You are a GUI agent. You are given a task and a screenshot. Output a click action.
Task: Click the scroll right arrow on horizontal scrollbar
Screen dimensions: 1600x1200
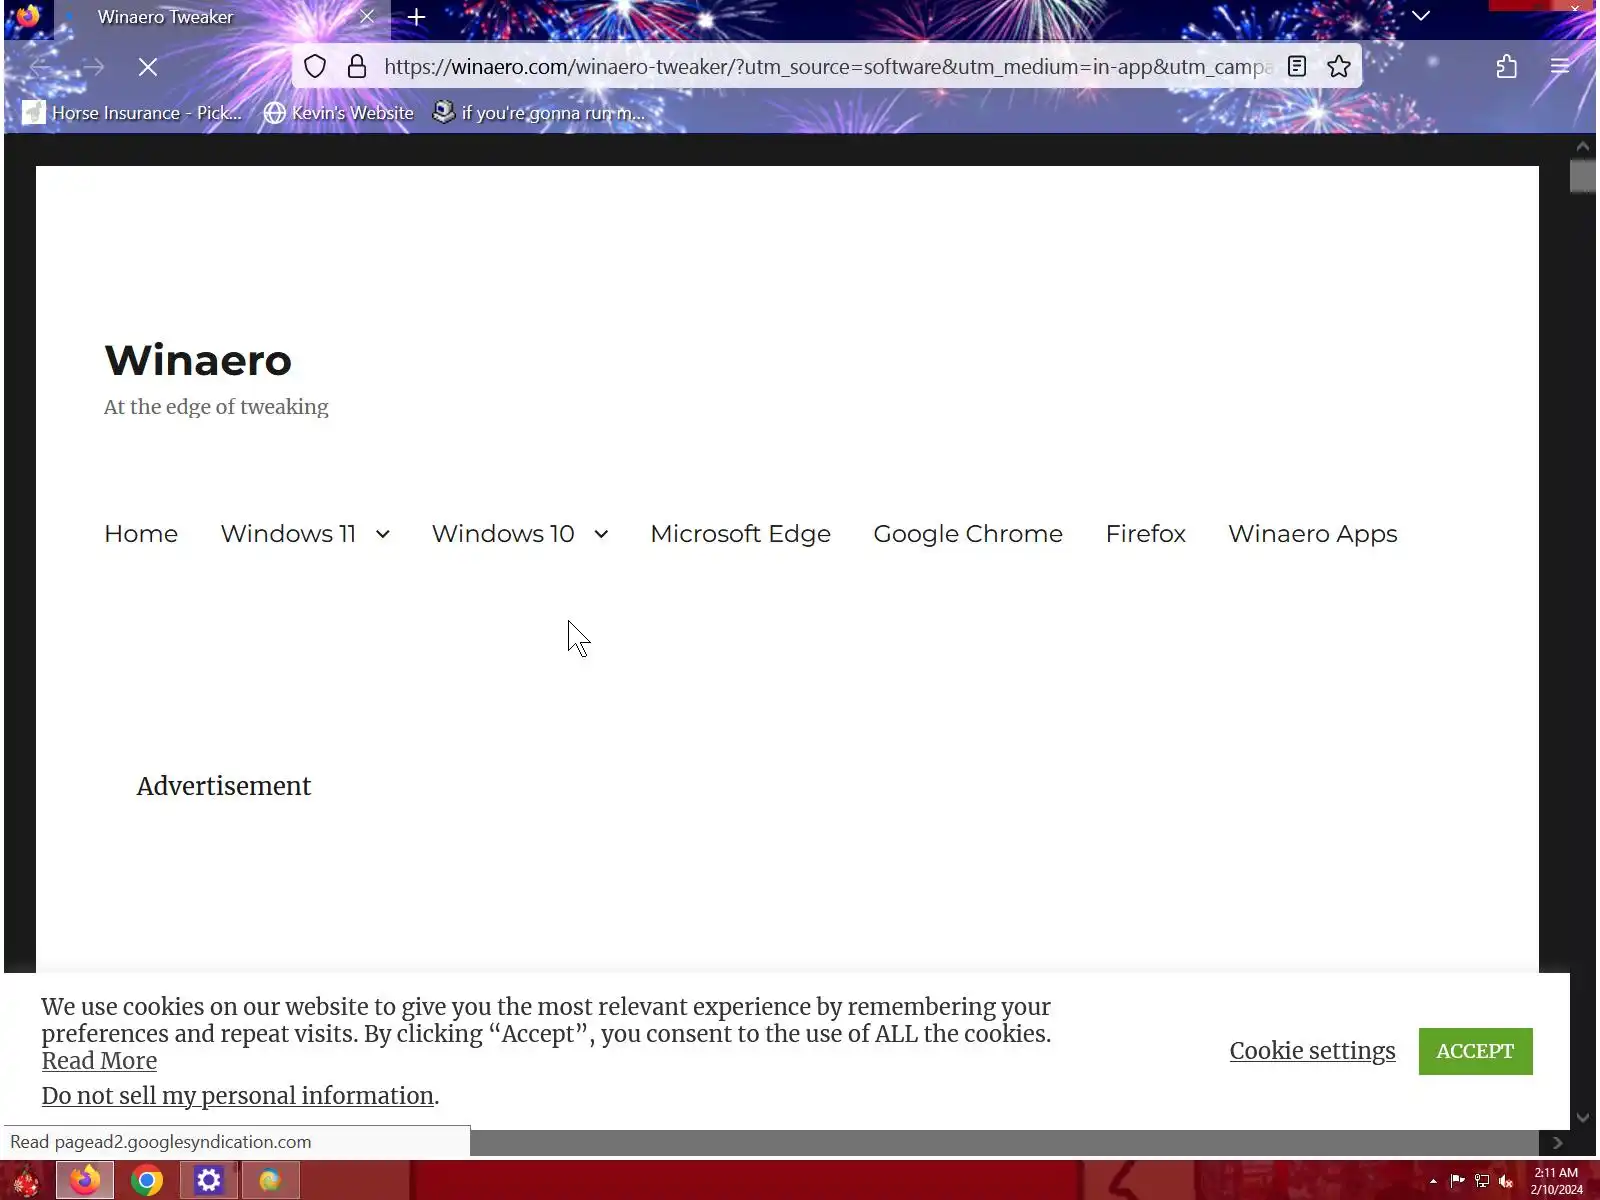1557,1143
